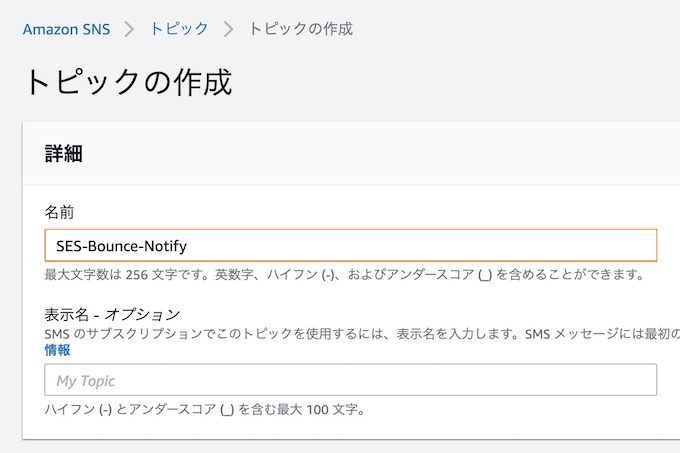
Task: Click the SMS subscription description text
Action: click(362, 334)
